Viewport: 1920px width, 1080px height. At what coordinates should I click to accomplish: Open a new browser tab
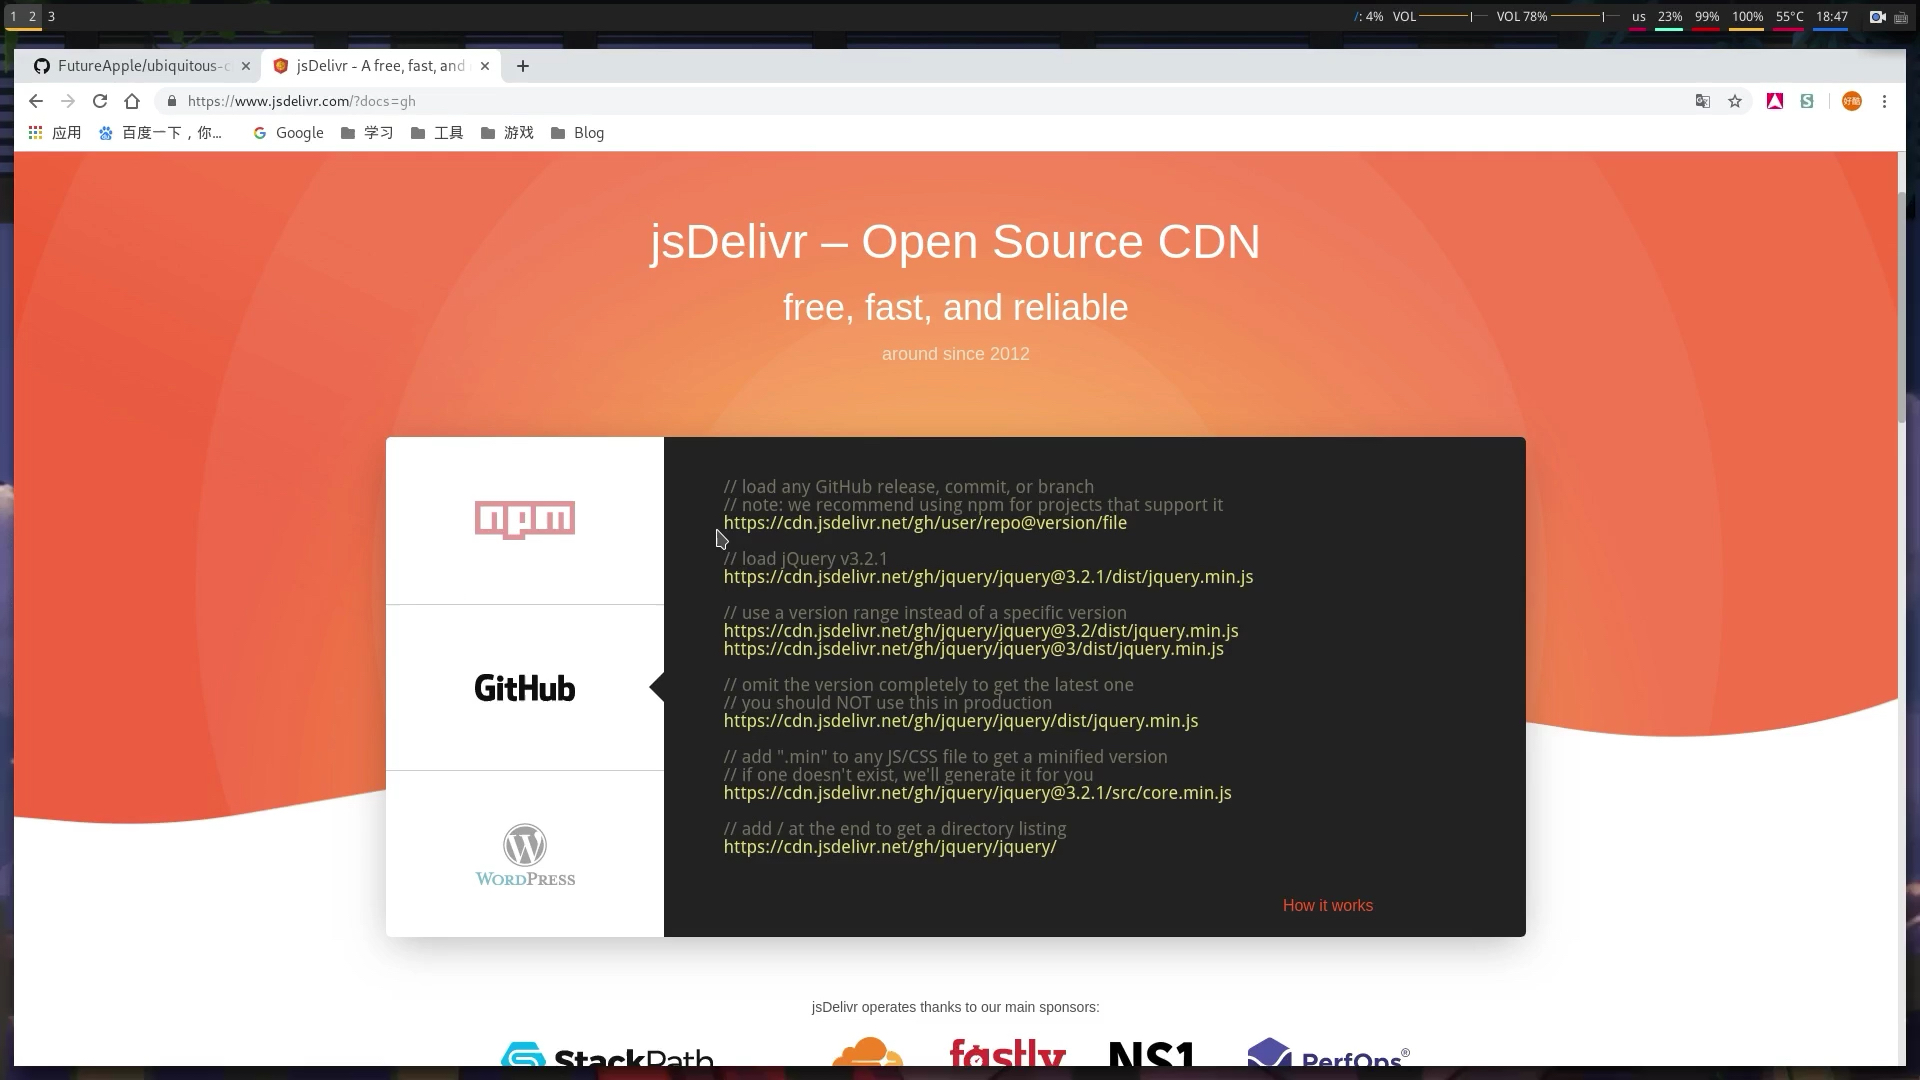pos(523,66)
